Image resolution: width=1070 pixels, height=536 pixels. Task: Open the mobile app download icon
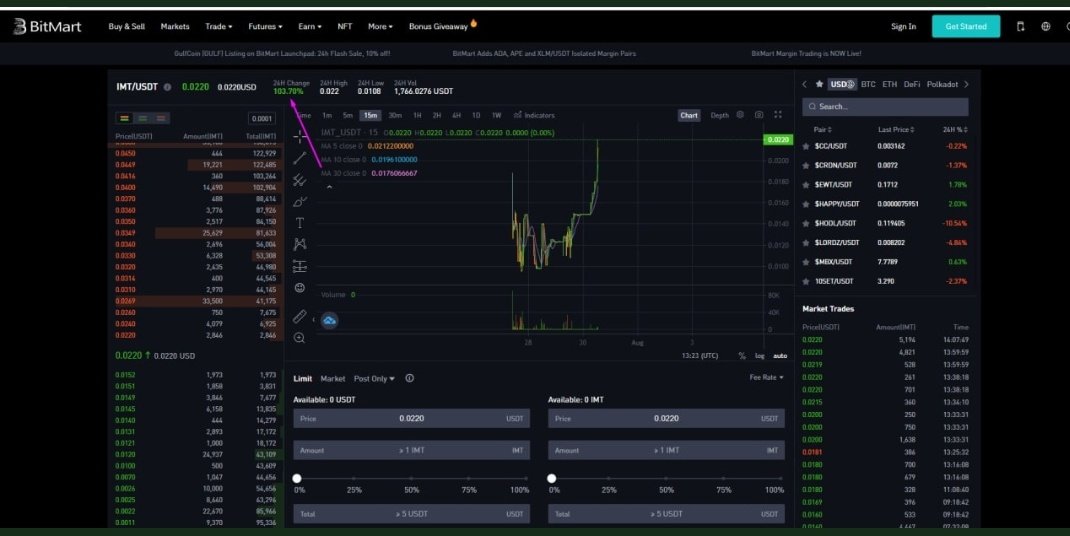[x=1021, y=27]
